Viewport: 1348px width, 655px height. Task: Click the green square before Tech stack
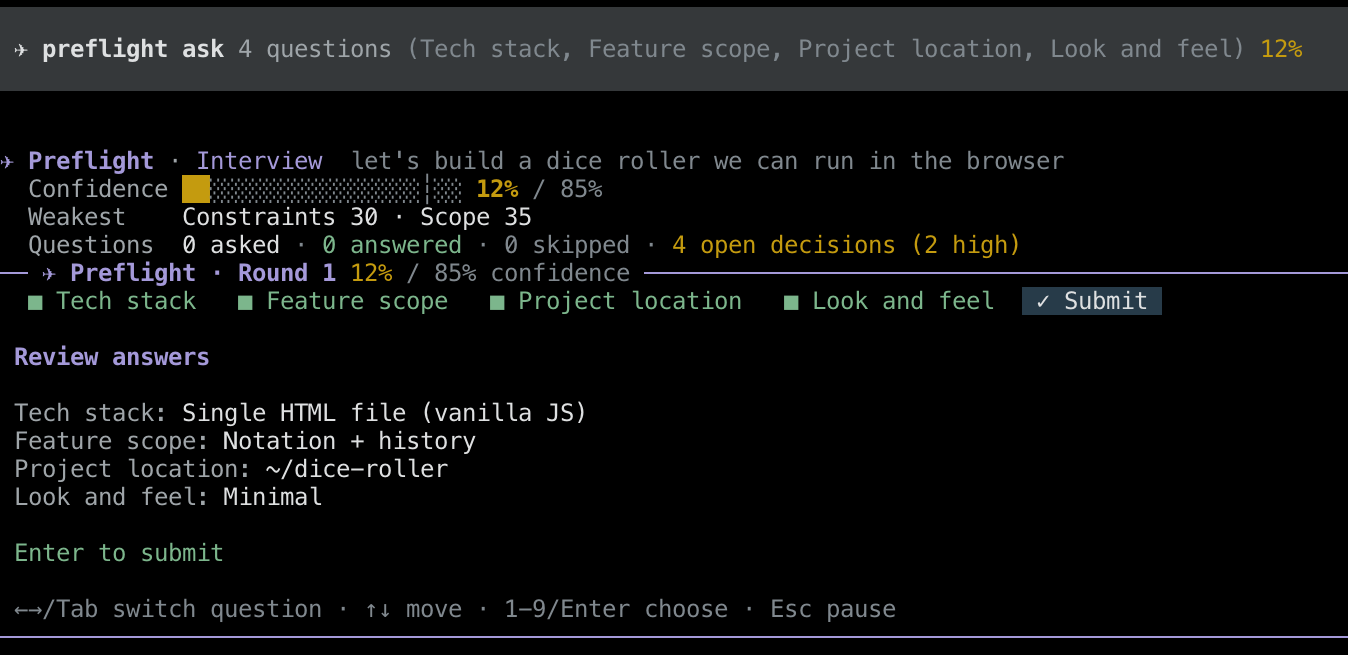[x=35, y=302]
